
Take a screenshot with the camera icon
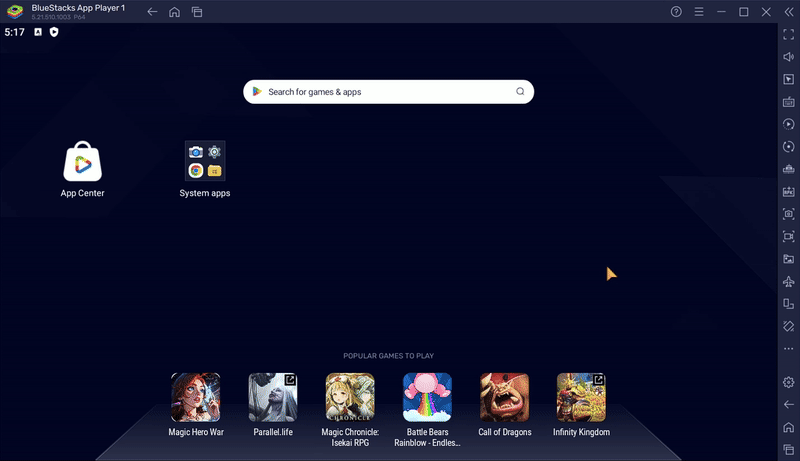(788, 214)
